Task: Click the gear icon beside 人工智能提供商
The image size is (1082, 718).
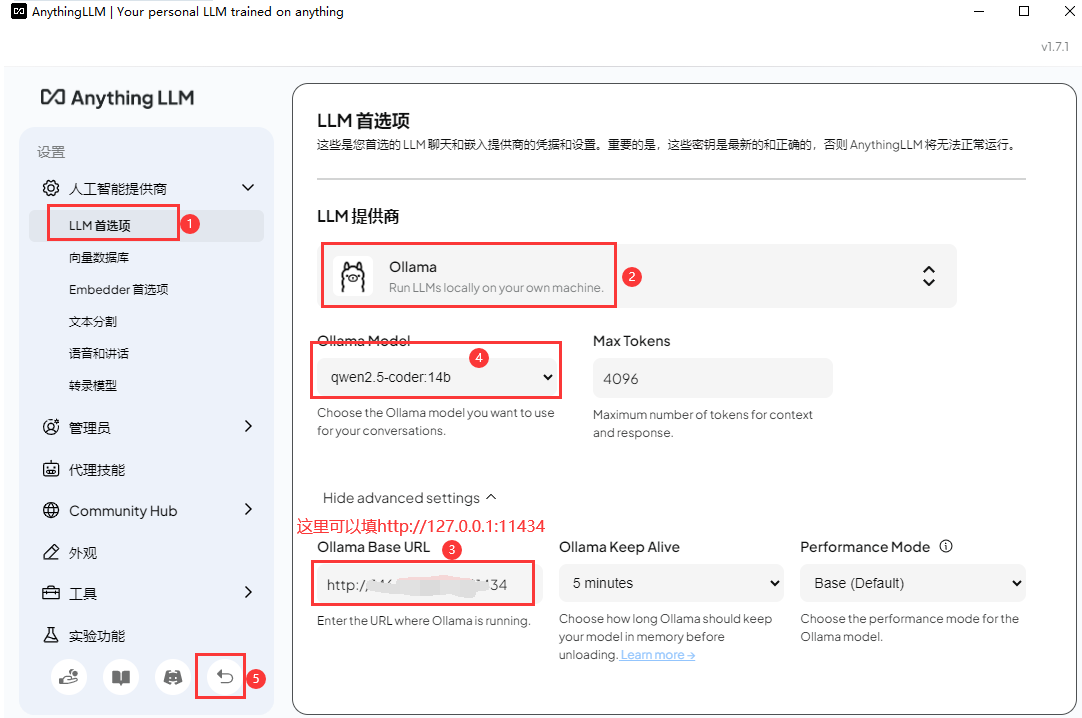Action: pos(51,188)
